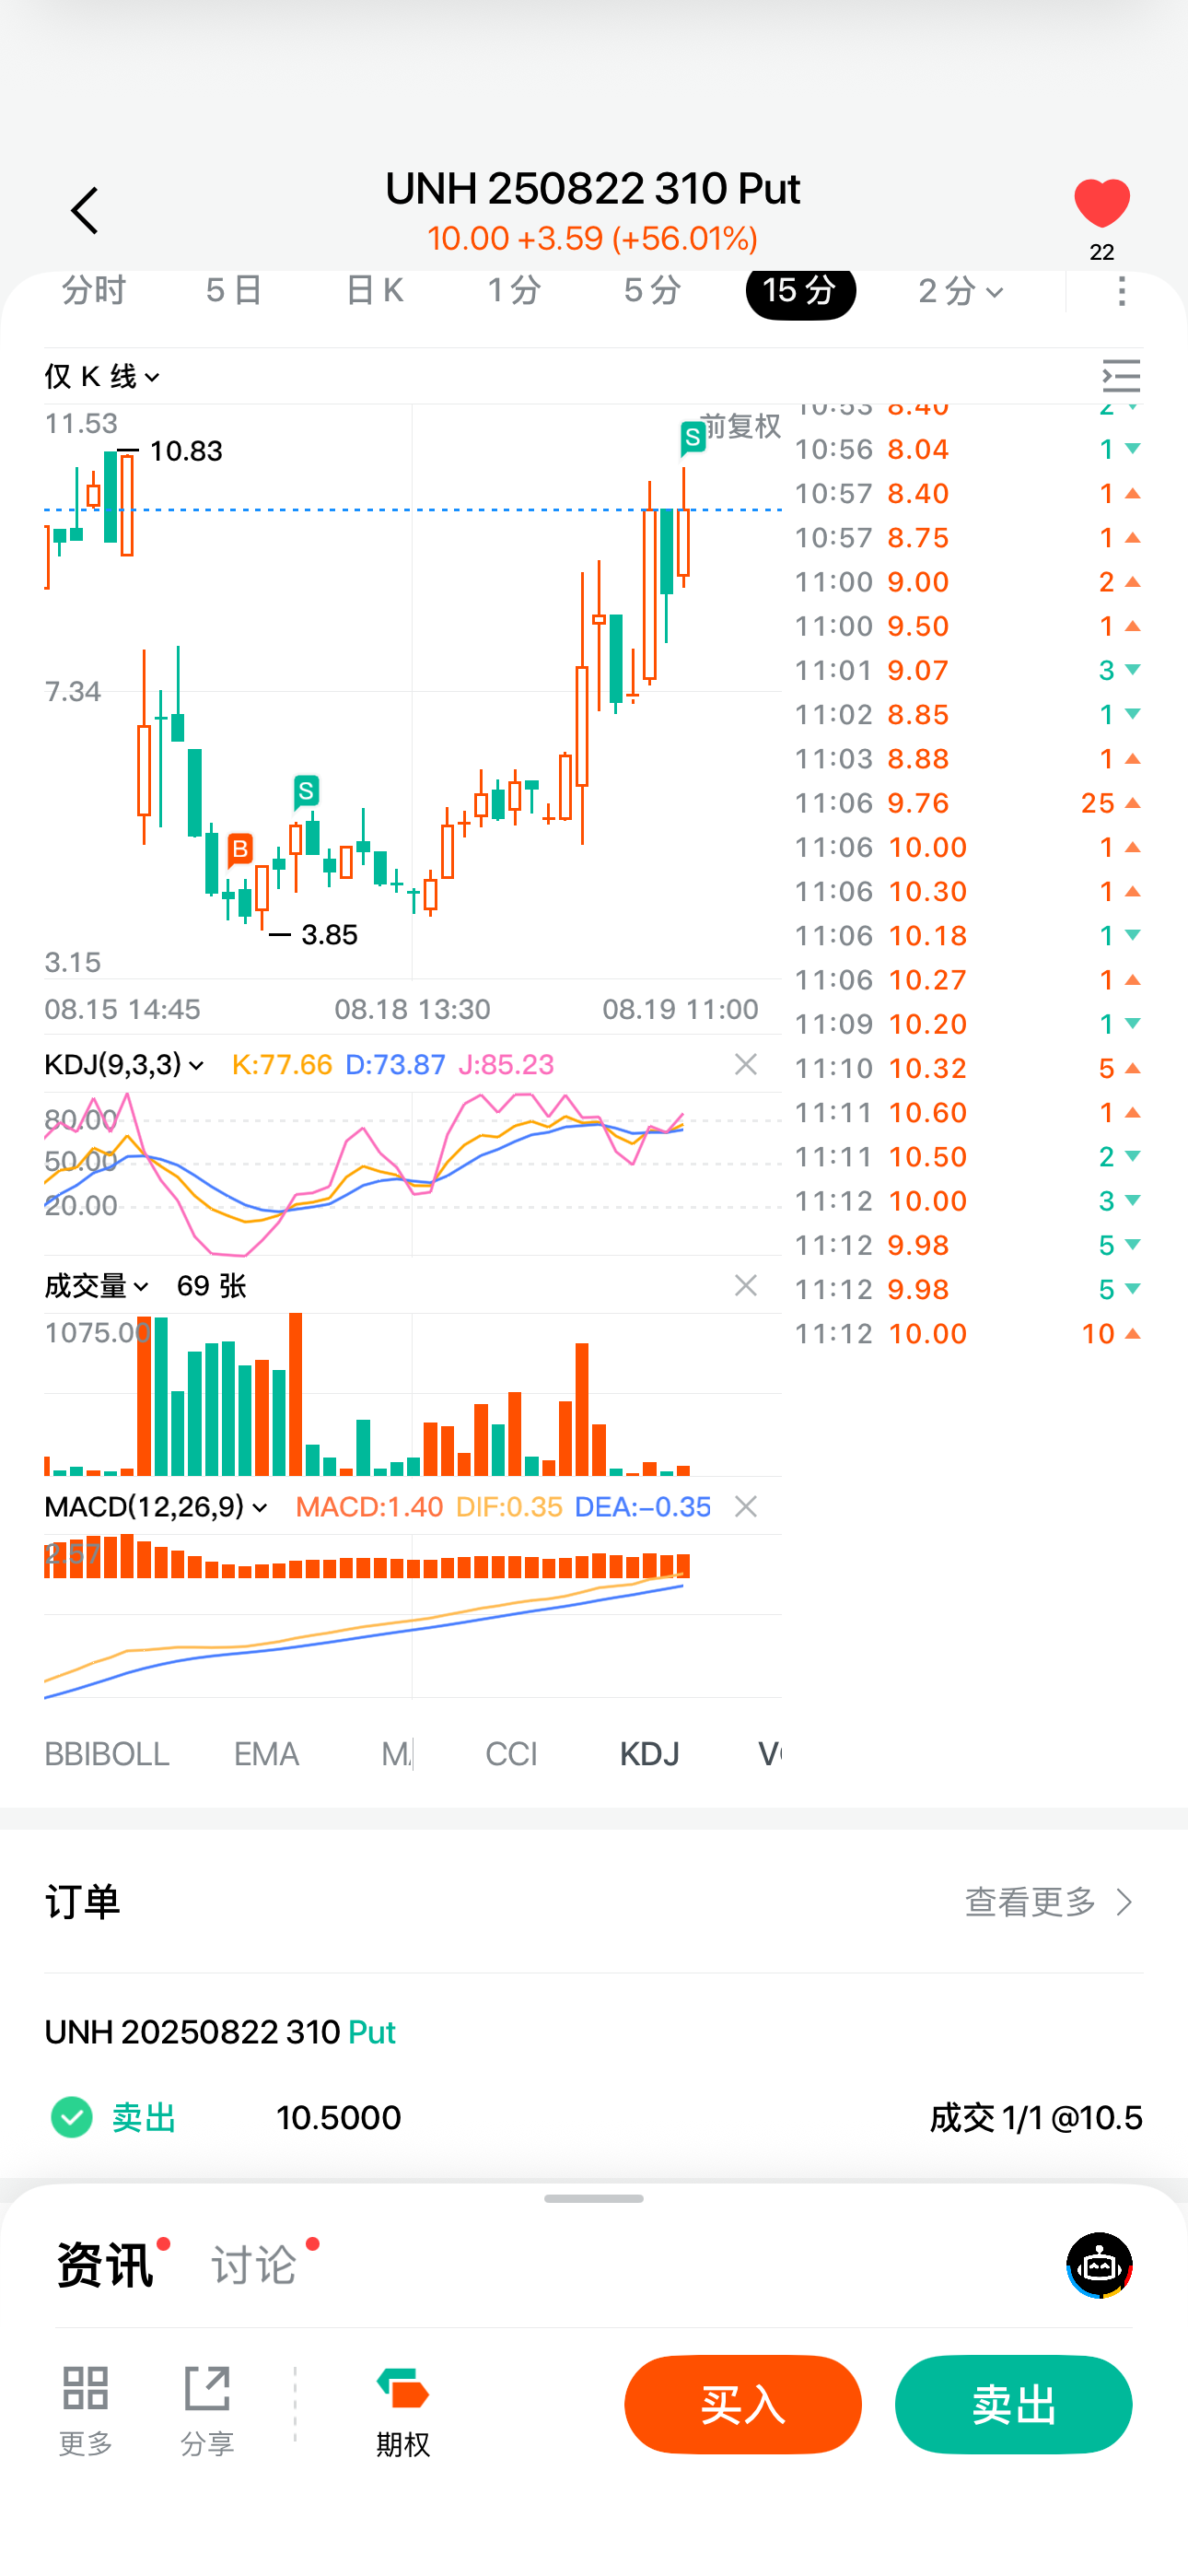Expand the KDJ(9,3,3) parameter dropdown
The height and width of the screenshot is (2576, 1188).
click(124, 1064)
